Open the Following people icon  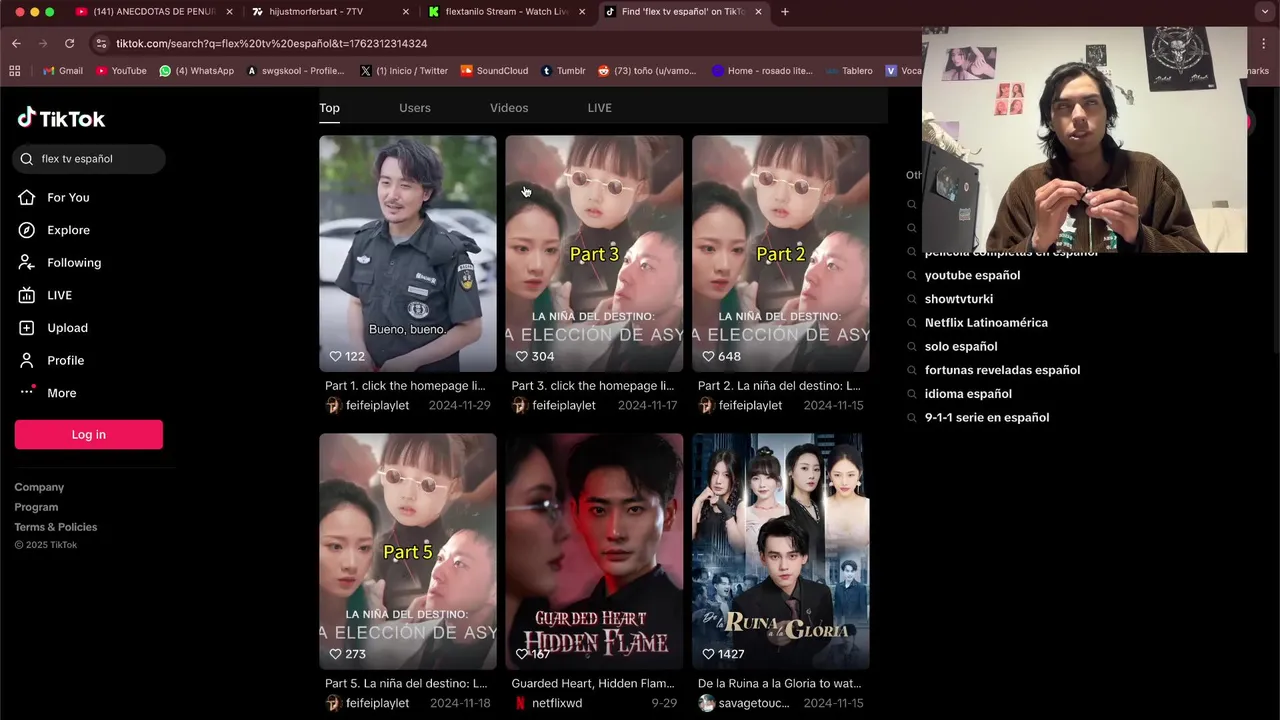tap(27, 262)
